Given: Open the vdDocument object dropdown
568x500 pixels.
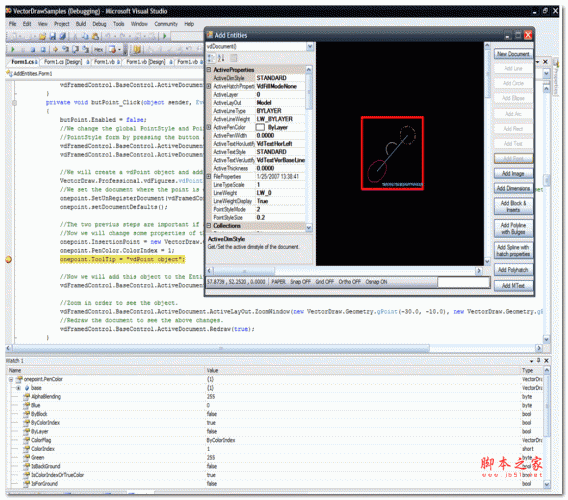Looking at the screenshot, I should click(x=310, y=46).
